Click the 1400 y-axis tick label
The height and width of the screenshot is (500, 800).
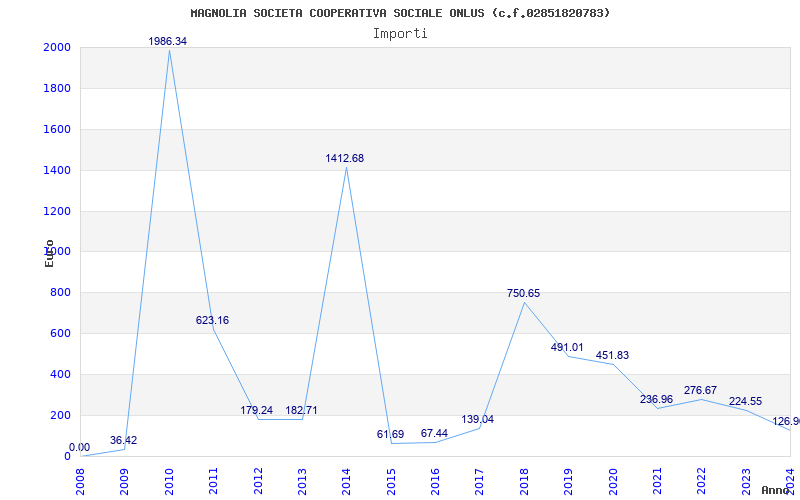pyautogui.click(x=57, y=170)
